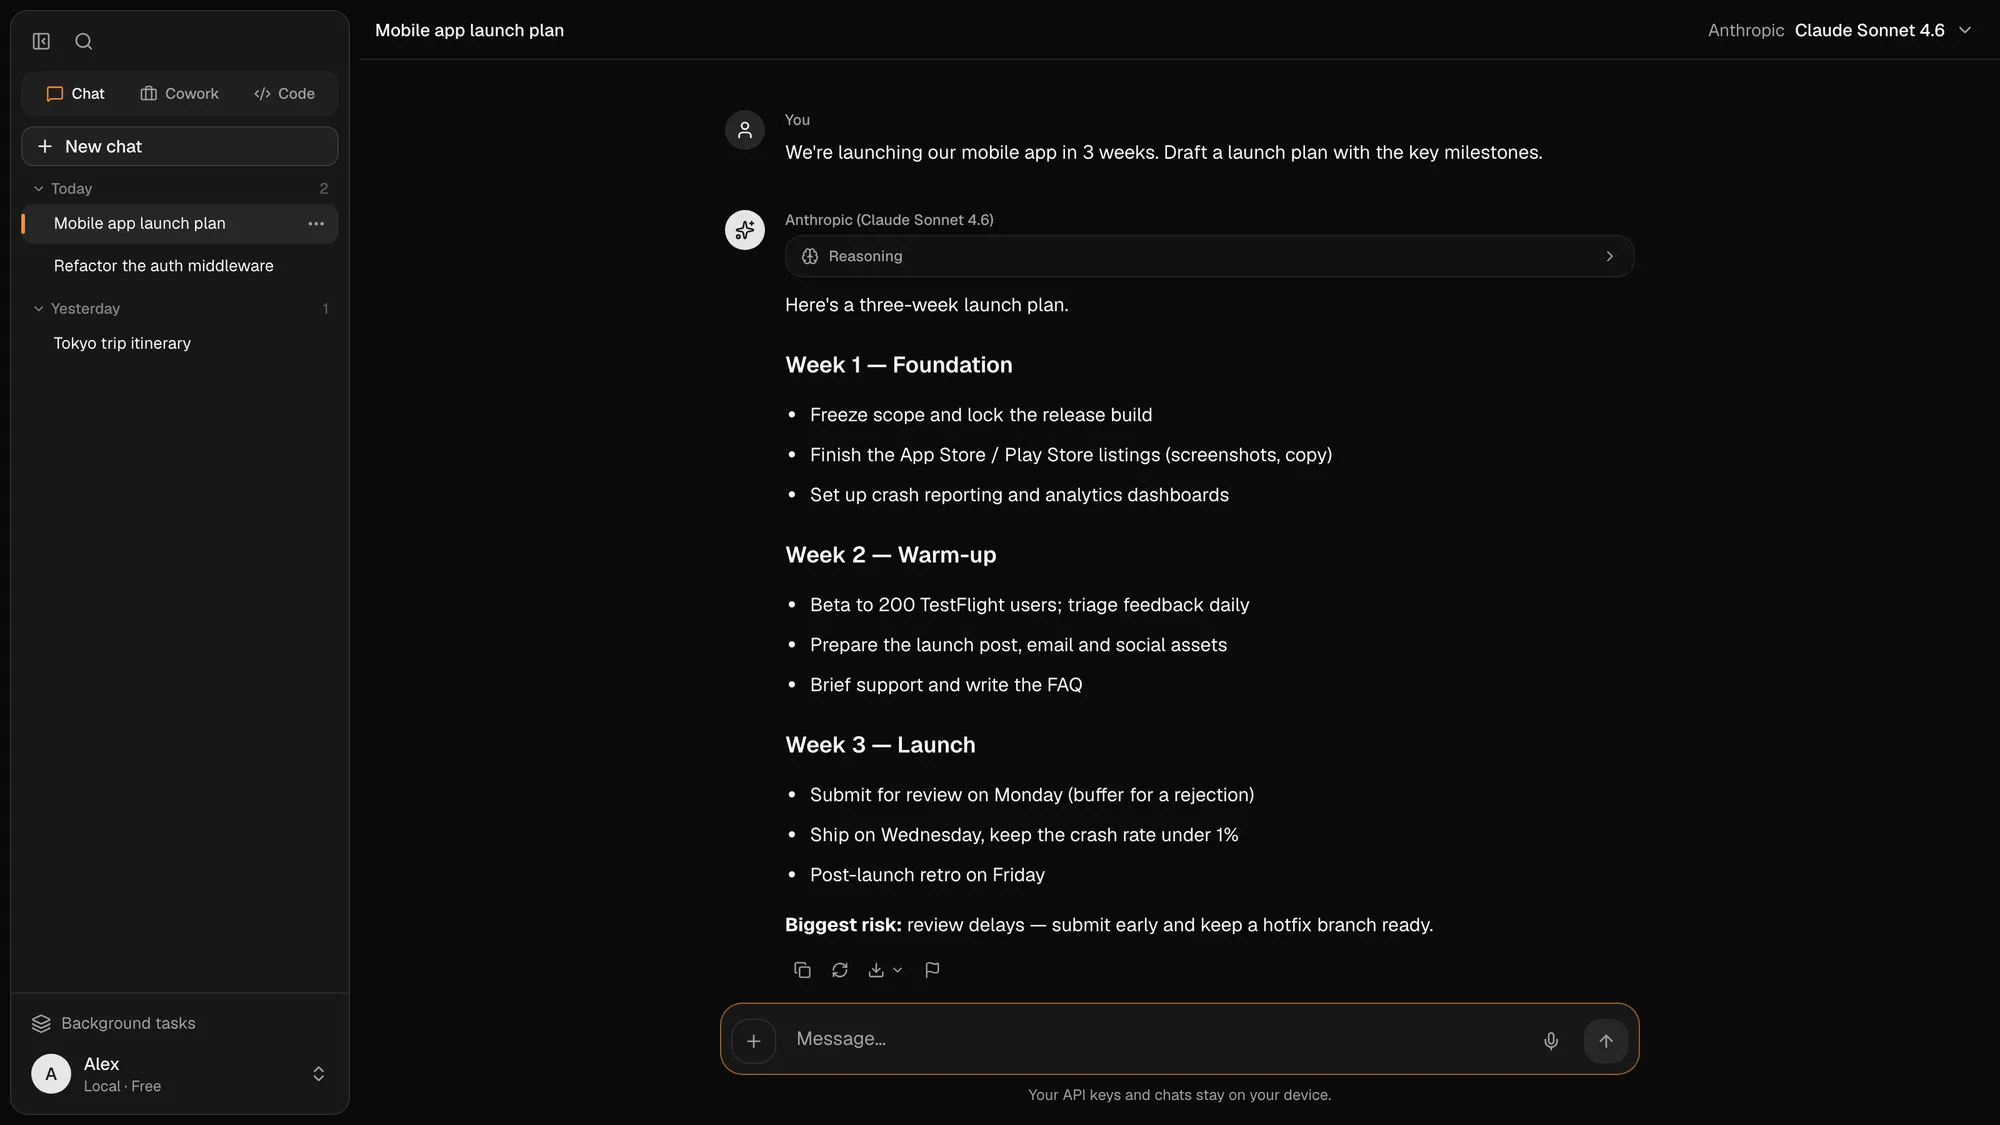Focus the Message input field
This screenshot has width=2000, height=1125.
tap(1158, 1039)
